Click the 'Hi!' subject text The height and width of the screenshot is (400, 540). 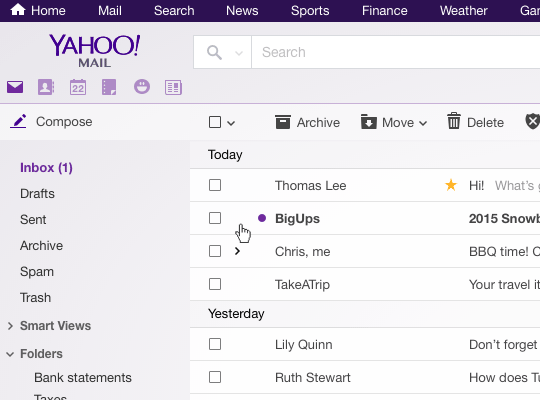[x=476, y=185]
